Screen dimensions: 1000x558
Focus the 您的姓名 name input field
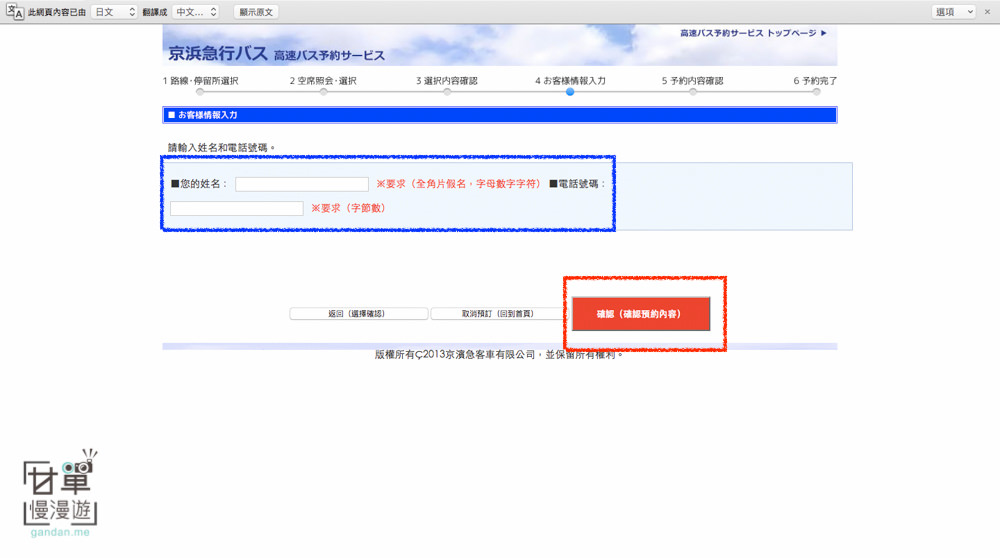(302, 184)
